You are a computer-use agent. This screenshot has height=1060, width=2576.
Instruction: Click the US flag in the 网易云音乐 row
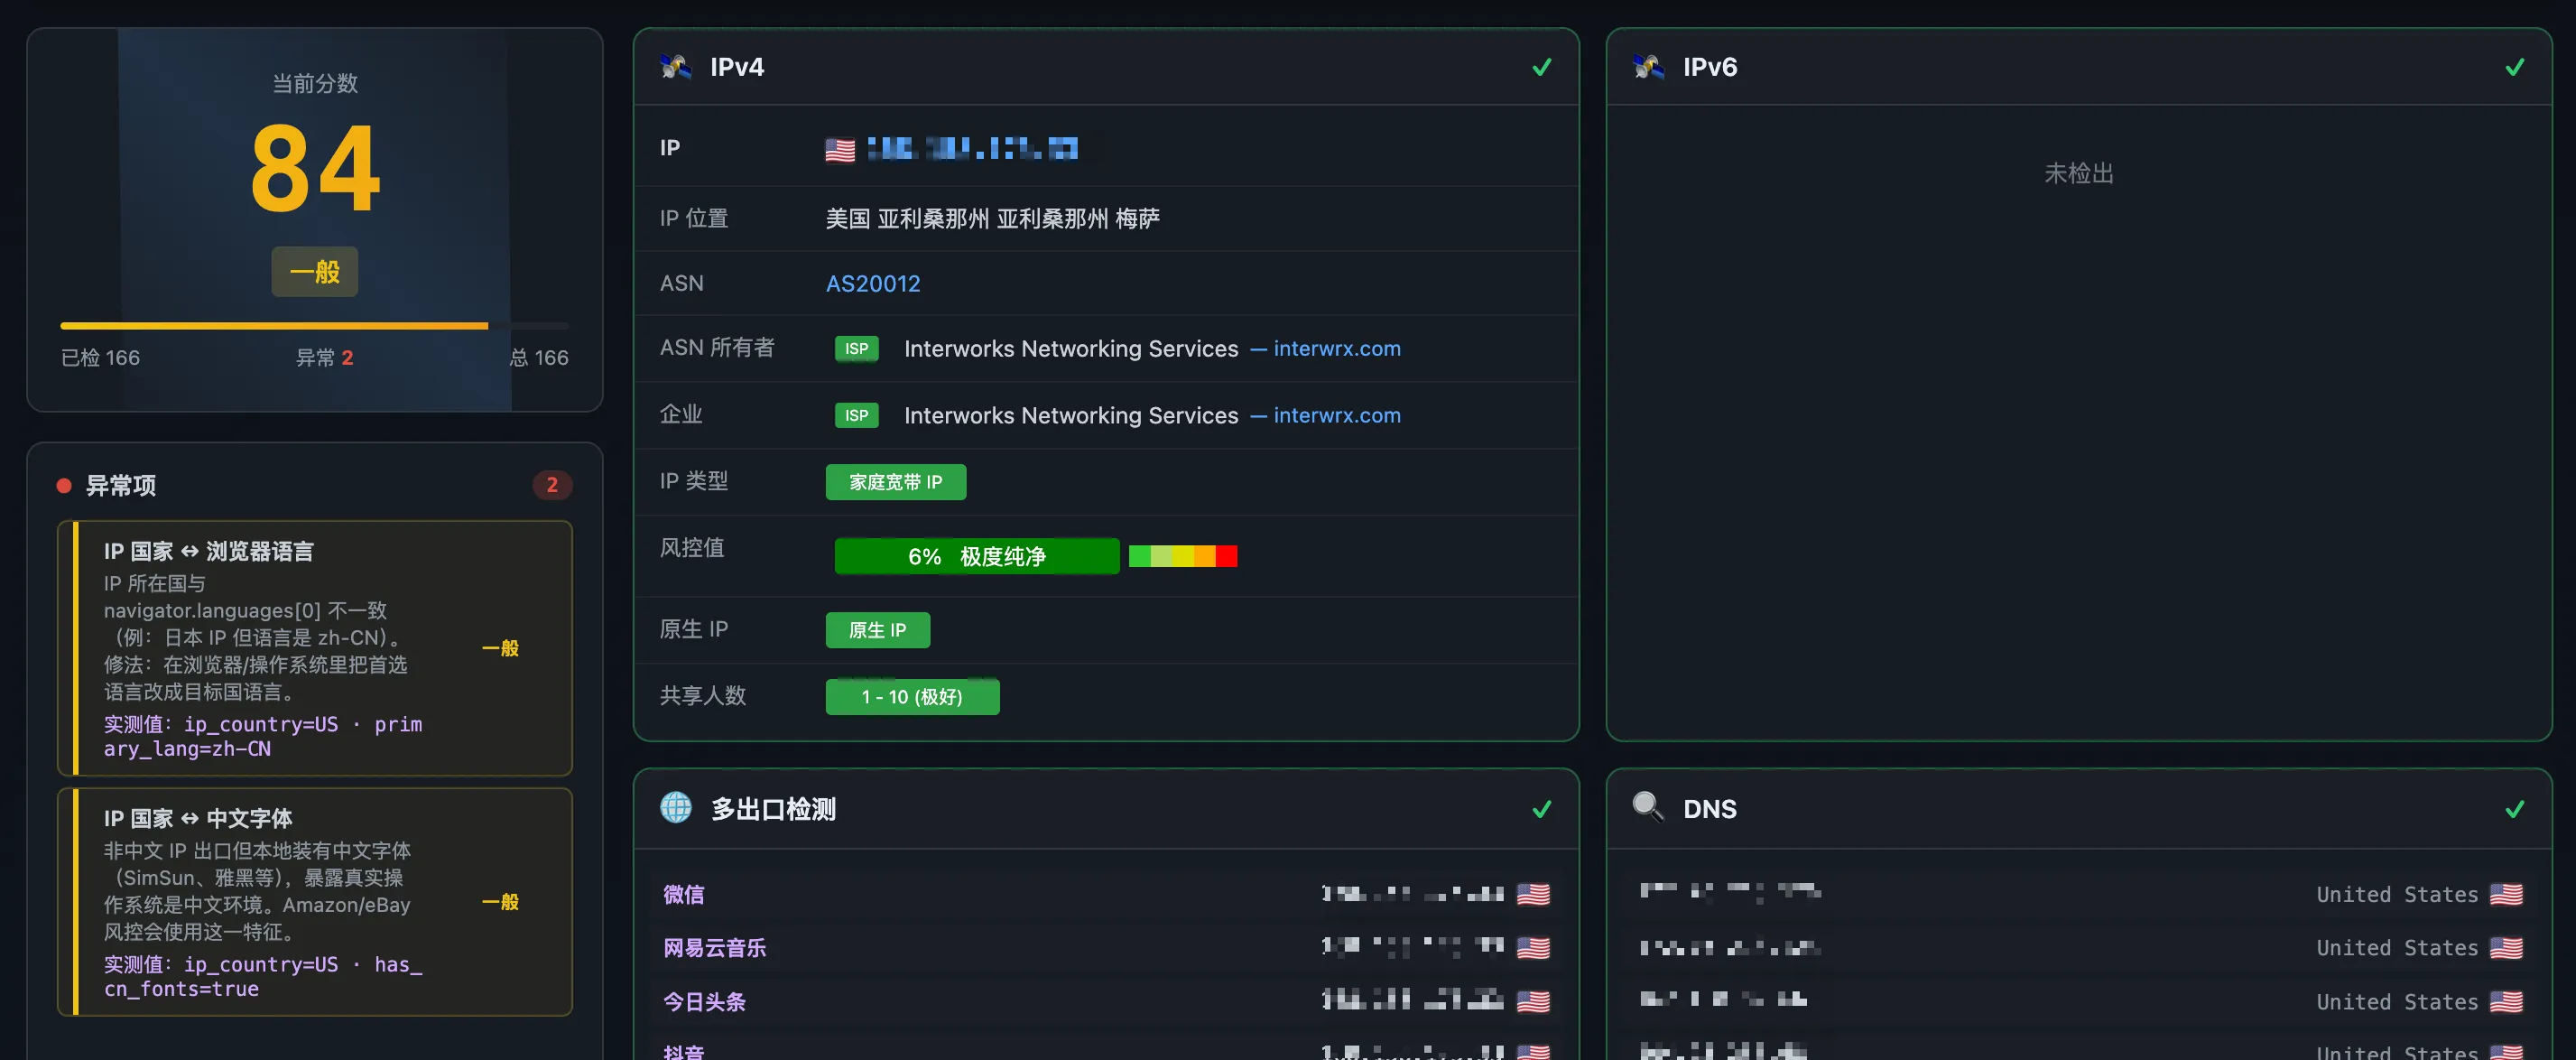1533,948
